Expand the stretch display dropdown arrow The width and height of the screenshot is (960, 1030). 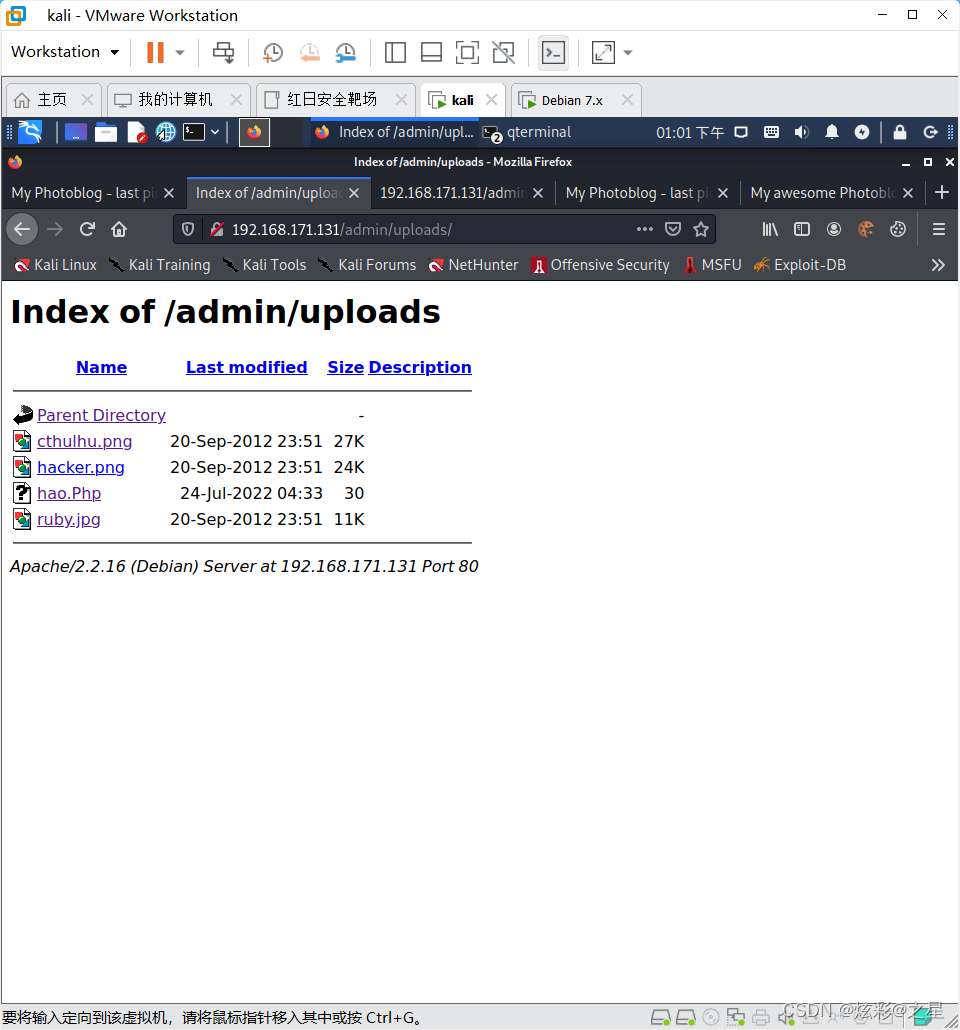tap(628, 53)
